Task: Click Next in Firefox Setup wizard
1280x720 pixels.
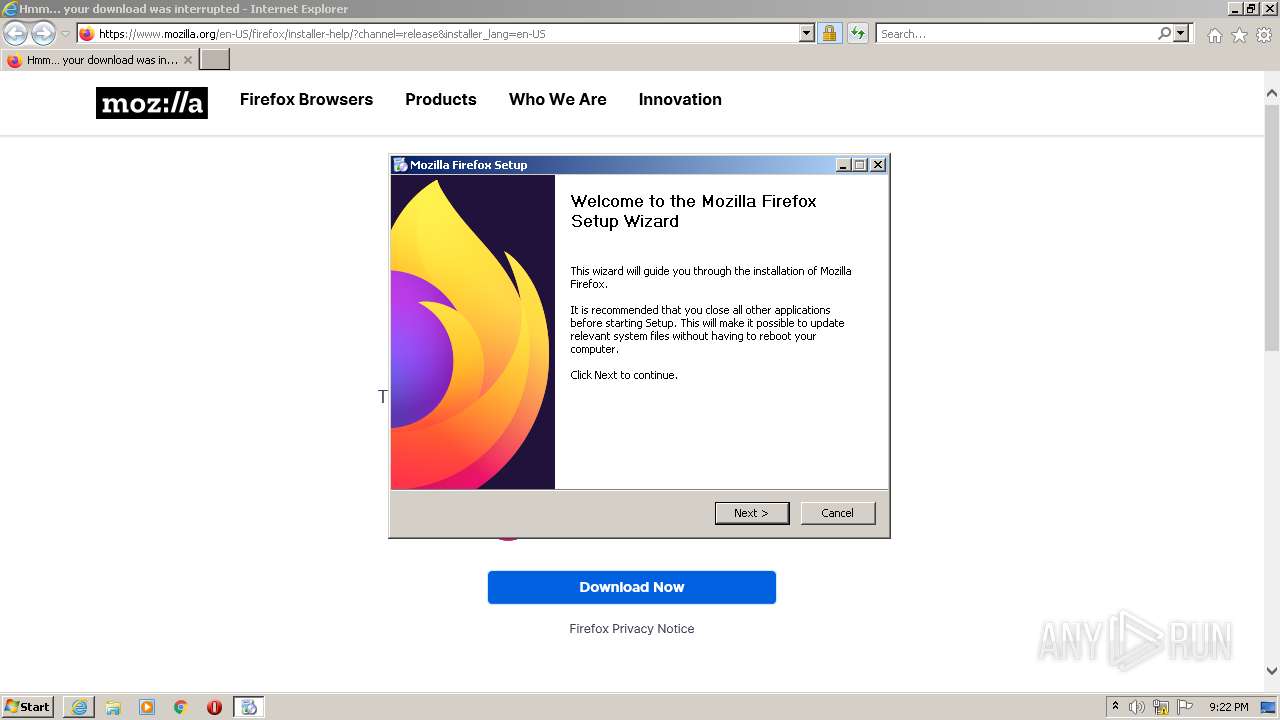Action: (752, 513)
